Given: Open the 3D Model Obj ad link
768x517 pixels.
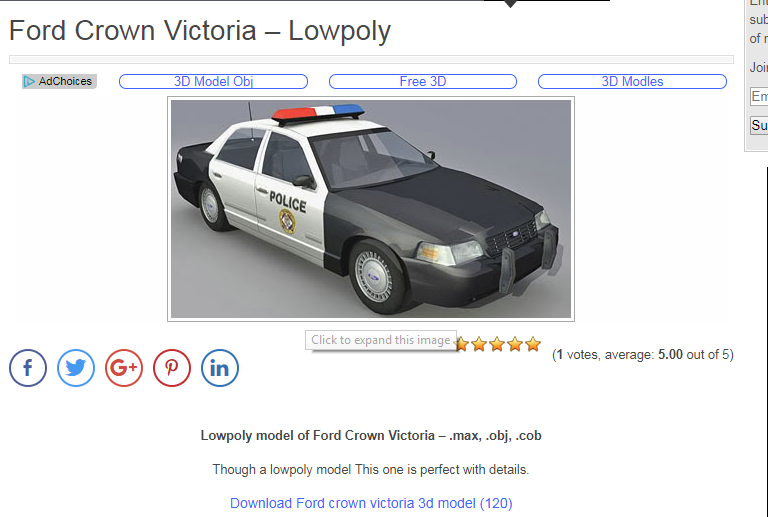Looking at the screenshot, I should click(214, 81).
